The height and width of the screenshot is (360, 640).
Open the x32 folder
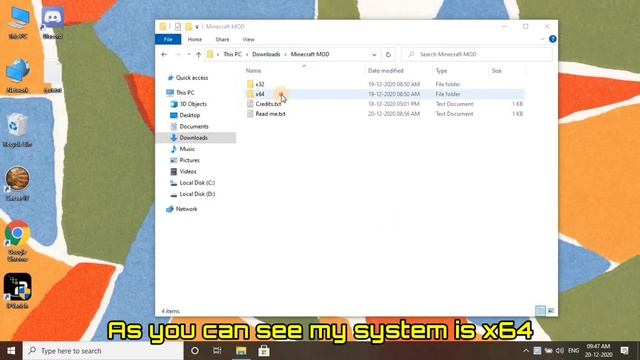point(260,84)
